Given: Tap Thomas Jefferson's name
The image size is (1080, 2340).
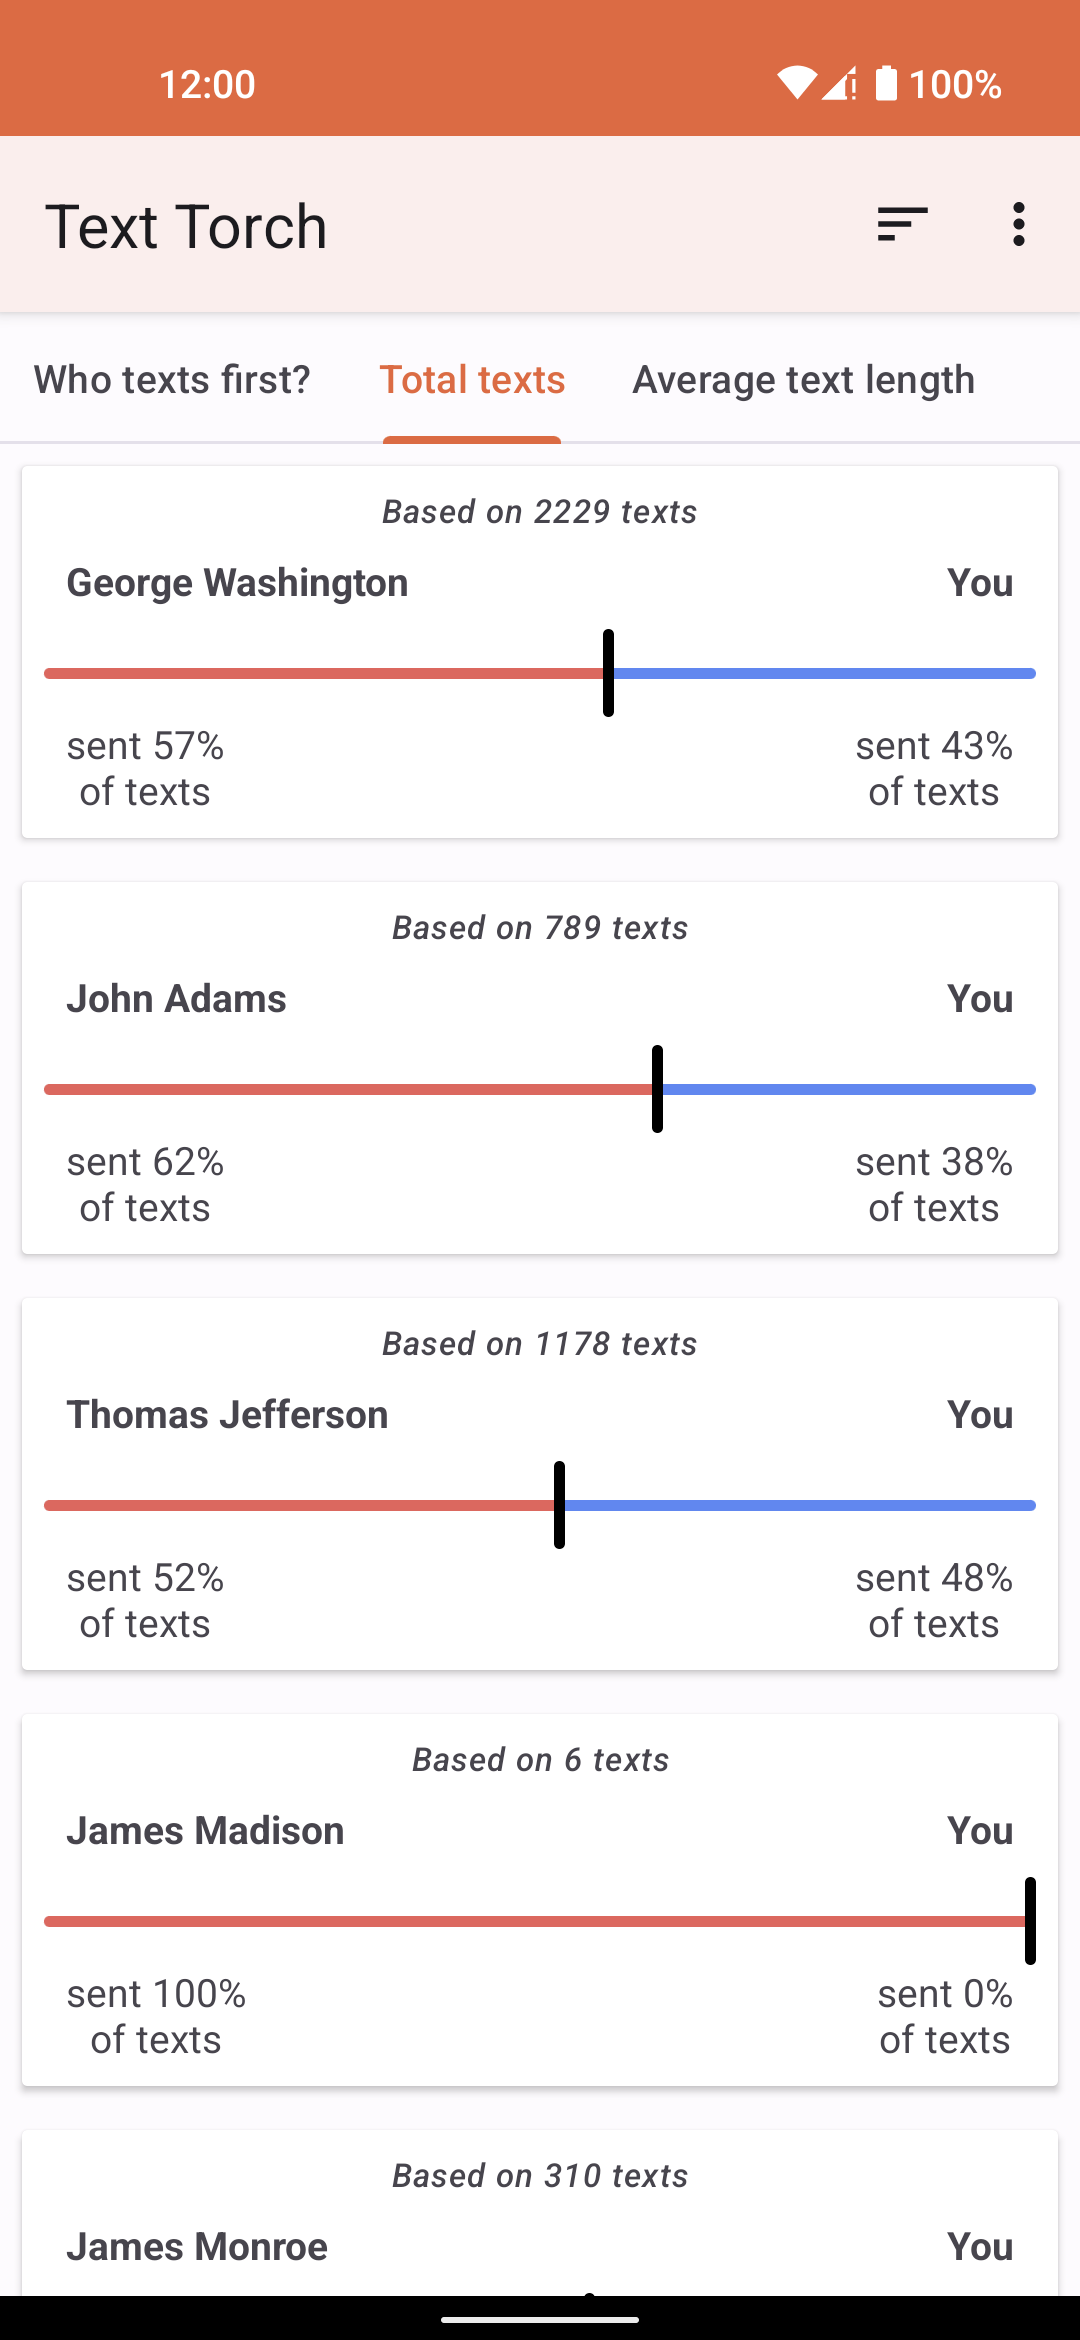Looking at the screenshot, I should pyautogui.click(x=227, y=1415).
